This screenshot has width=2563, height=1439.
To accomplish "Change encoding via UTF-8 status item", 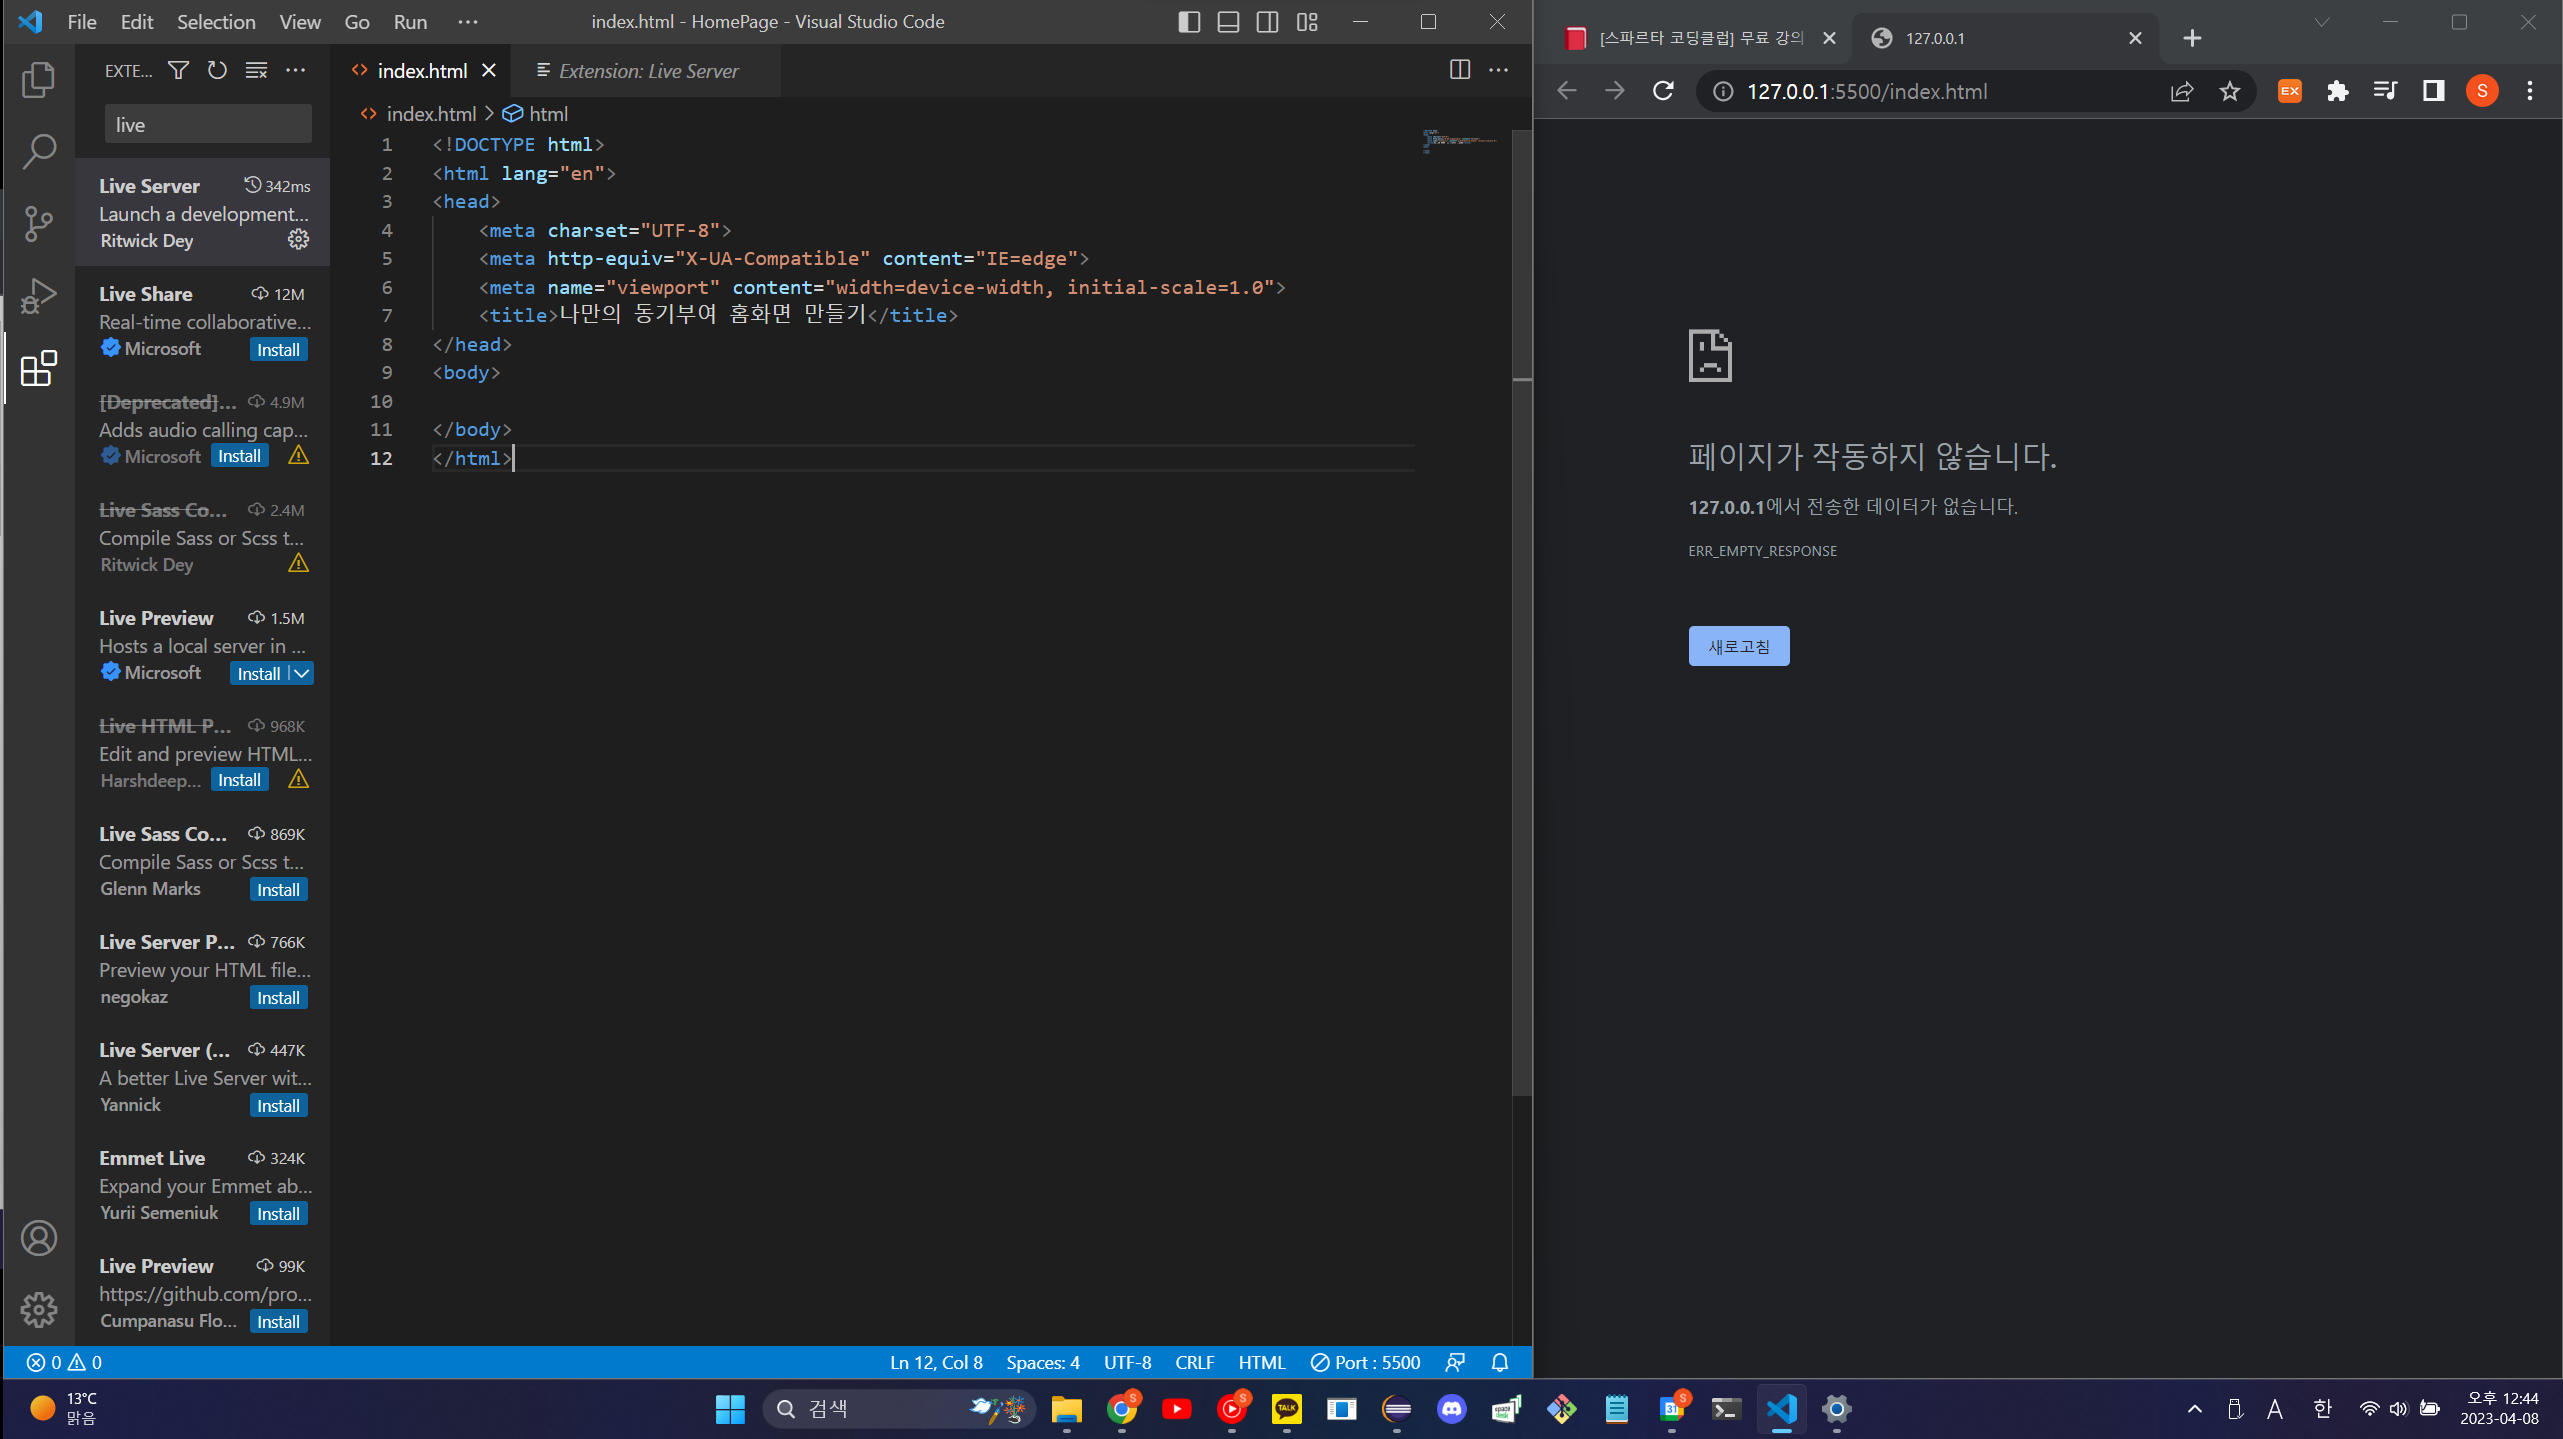I will 1127,1362.
